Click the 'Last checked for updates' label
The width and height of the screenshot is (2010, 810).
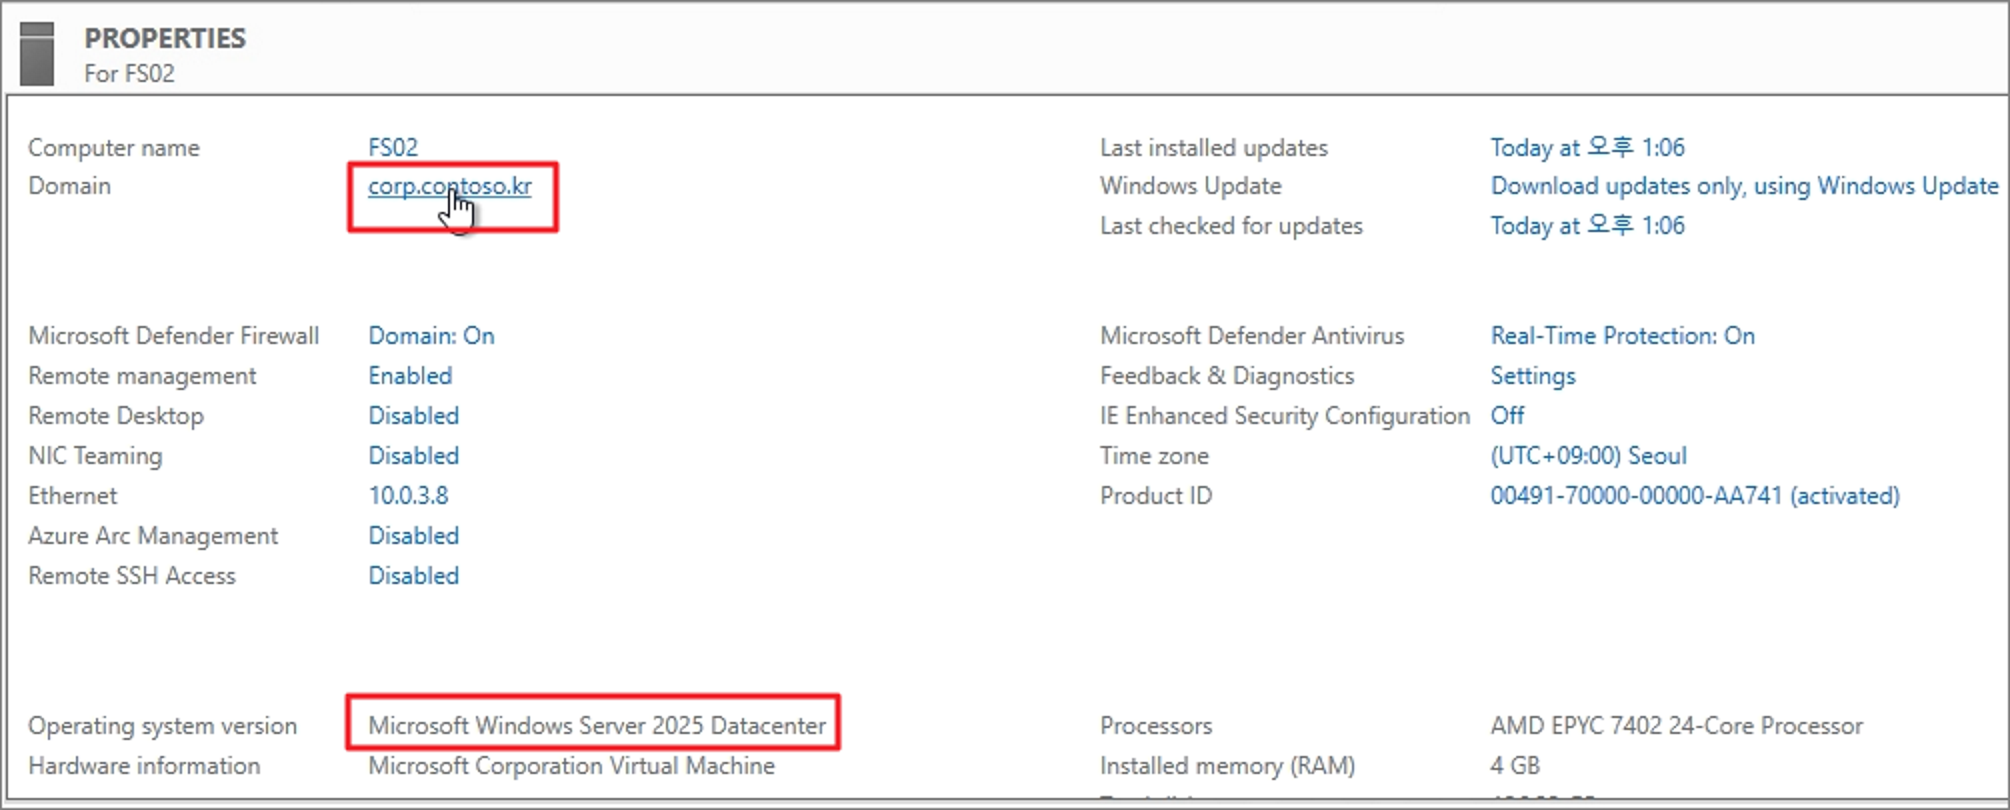pyautogui.click(x=1231, y=226)
